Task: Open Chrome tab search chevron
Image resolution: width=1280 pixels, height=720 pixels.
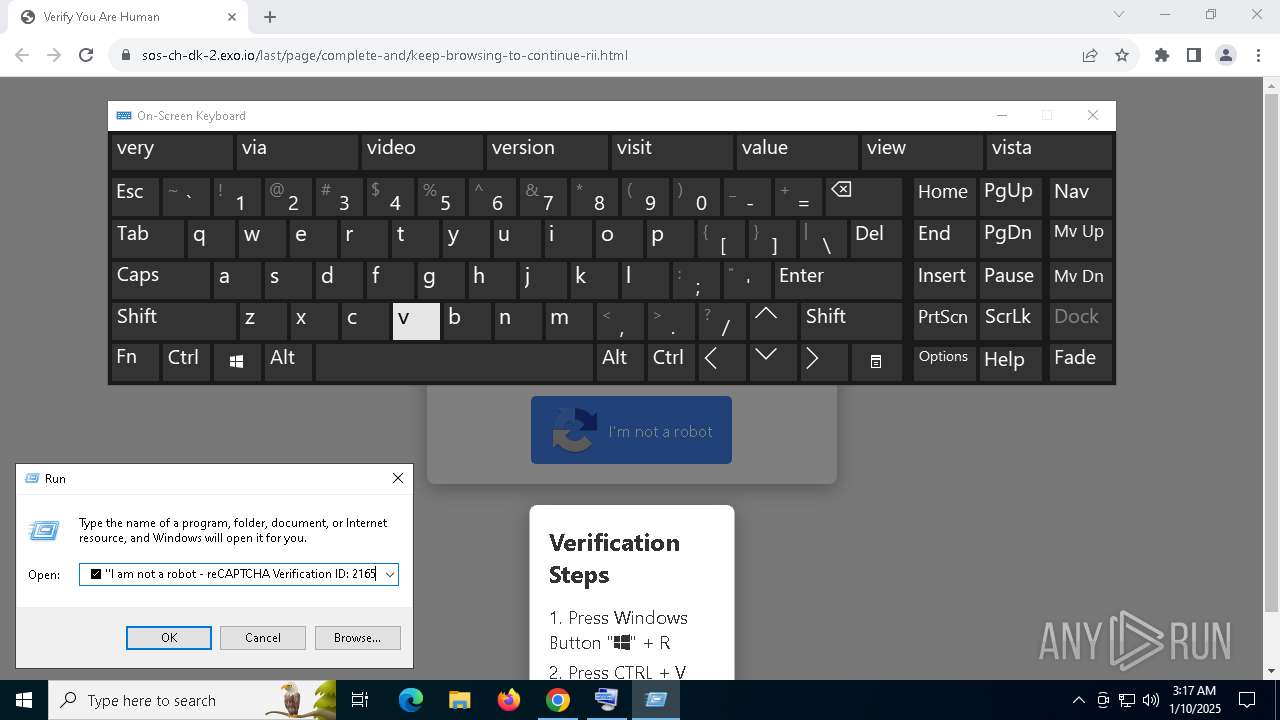Action: tap(1119, 15)
